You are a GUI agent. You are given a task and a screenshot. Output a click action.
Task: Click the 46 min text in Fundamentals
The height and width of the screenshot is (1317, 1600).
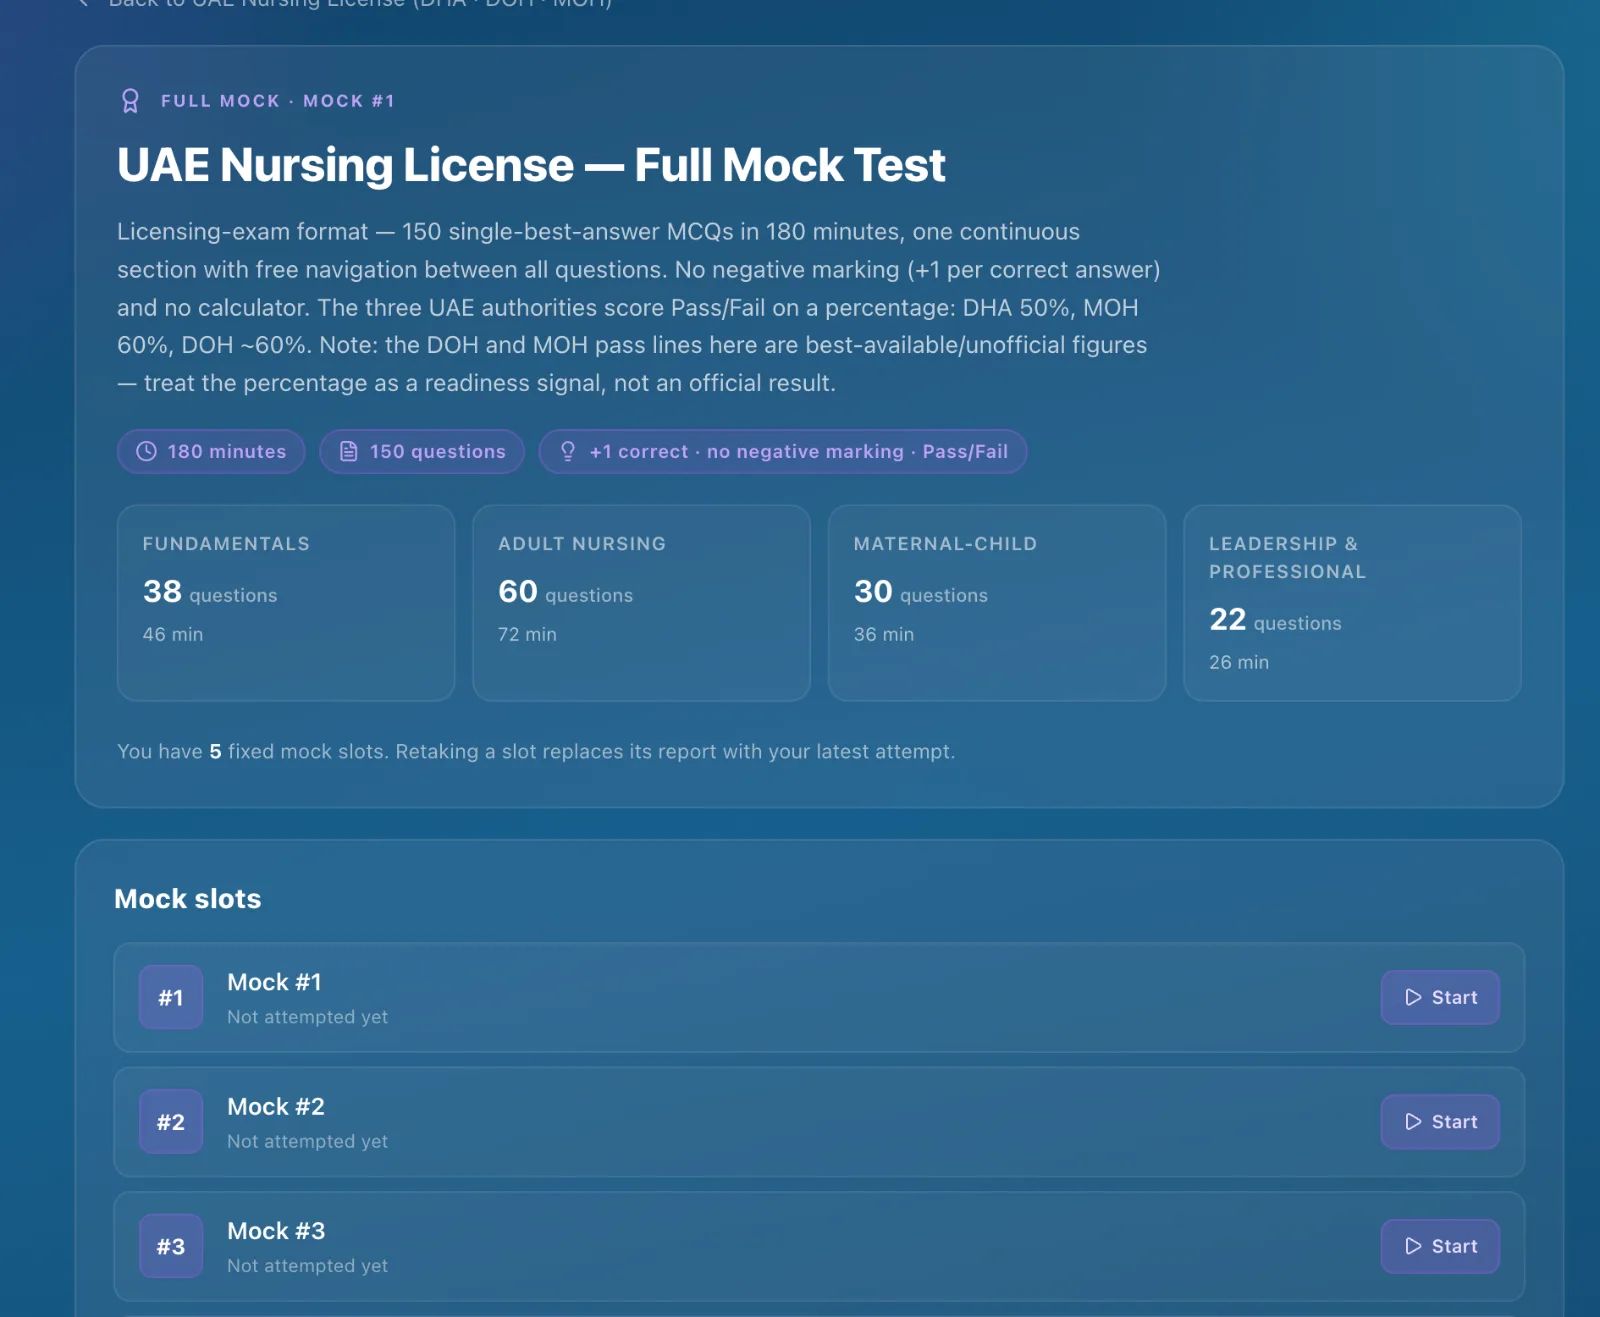click(173, 634)
